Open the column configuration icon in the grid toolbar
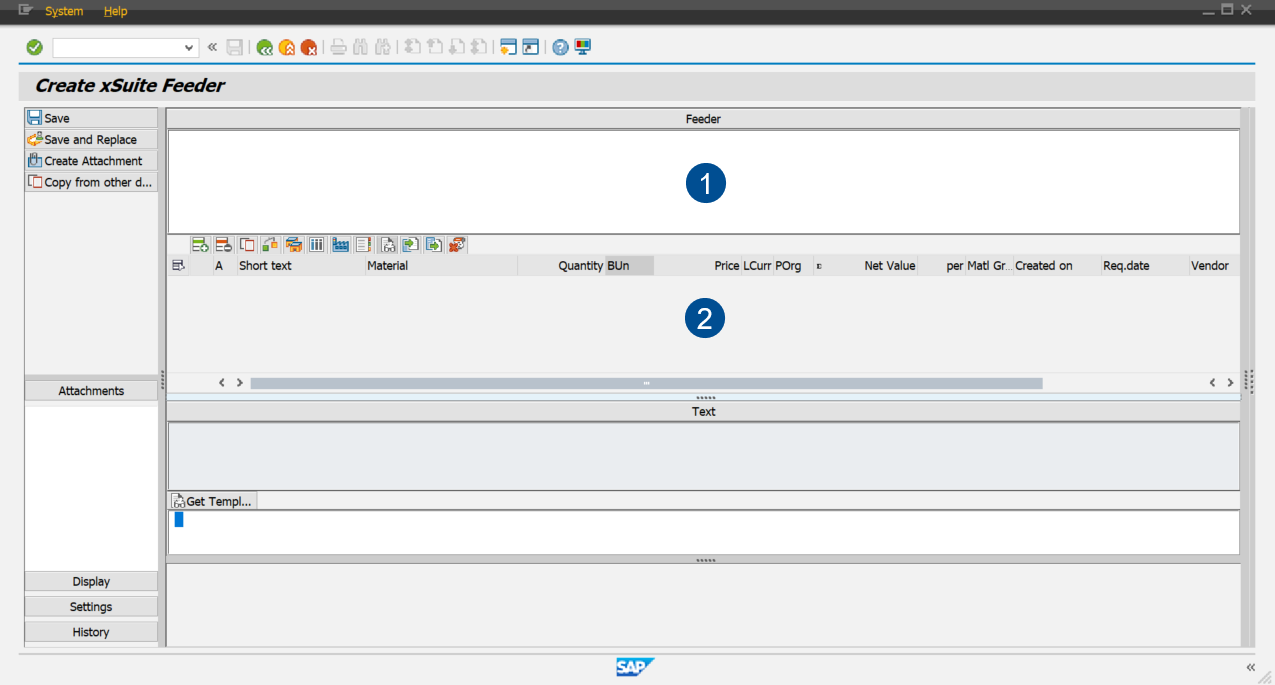1275x685 pixels. 317,244
